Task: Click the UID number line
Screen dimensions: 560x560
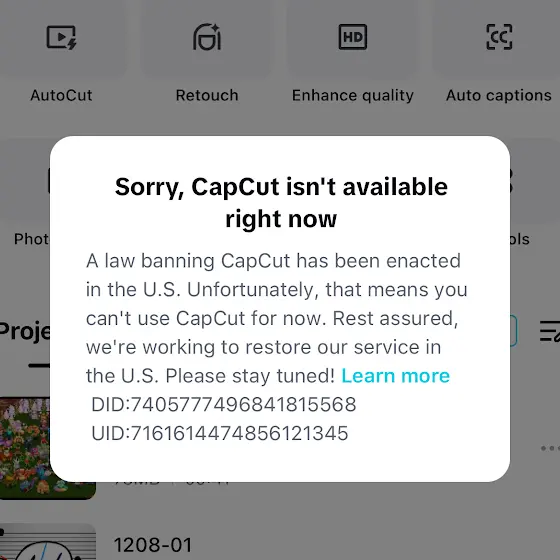Action: pos(220,433)
